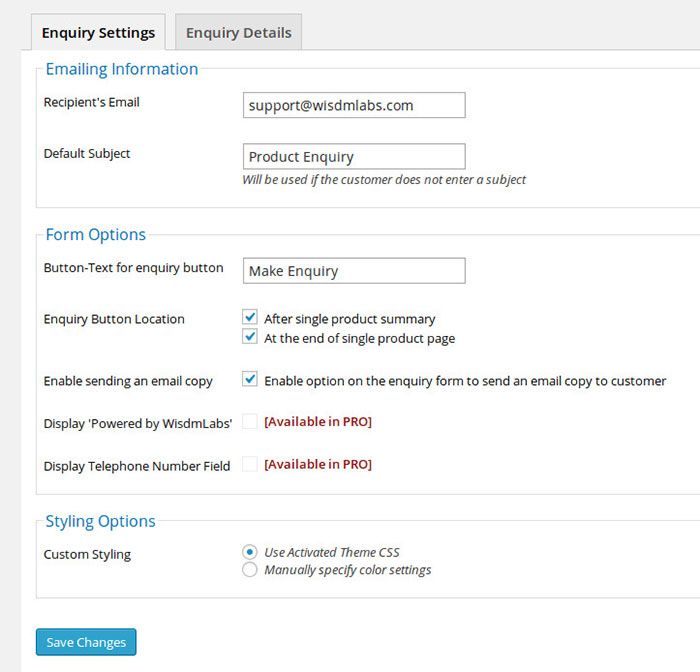Screen dimensions: 700x672
Task: Click the Default Subject label
Action: click(x=87, y=154)
